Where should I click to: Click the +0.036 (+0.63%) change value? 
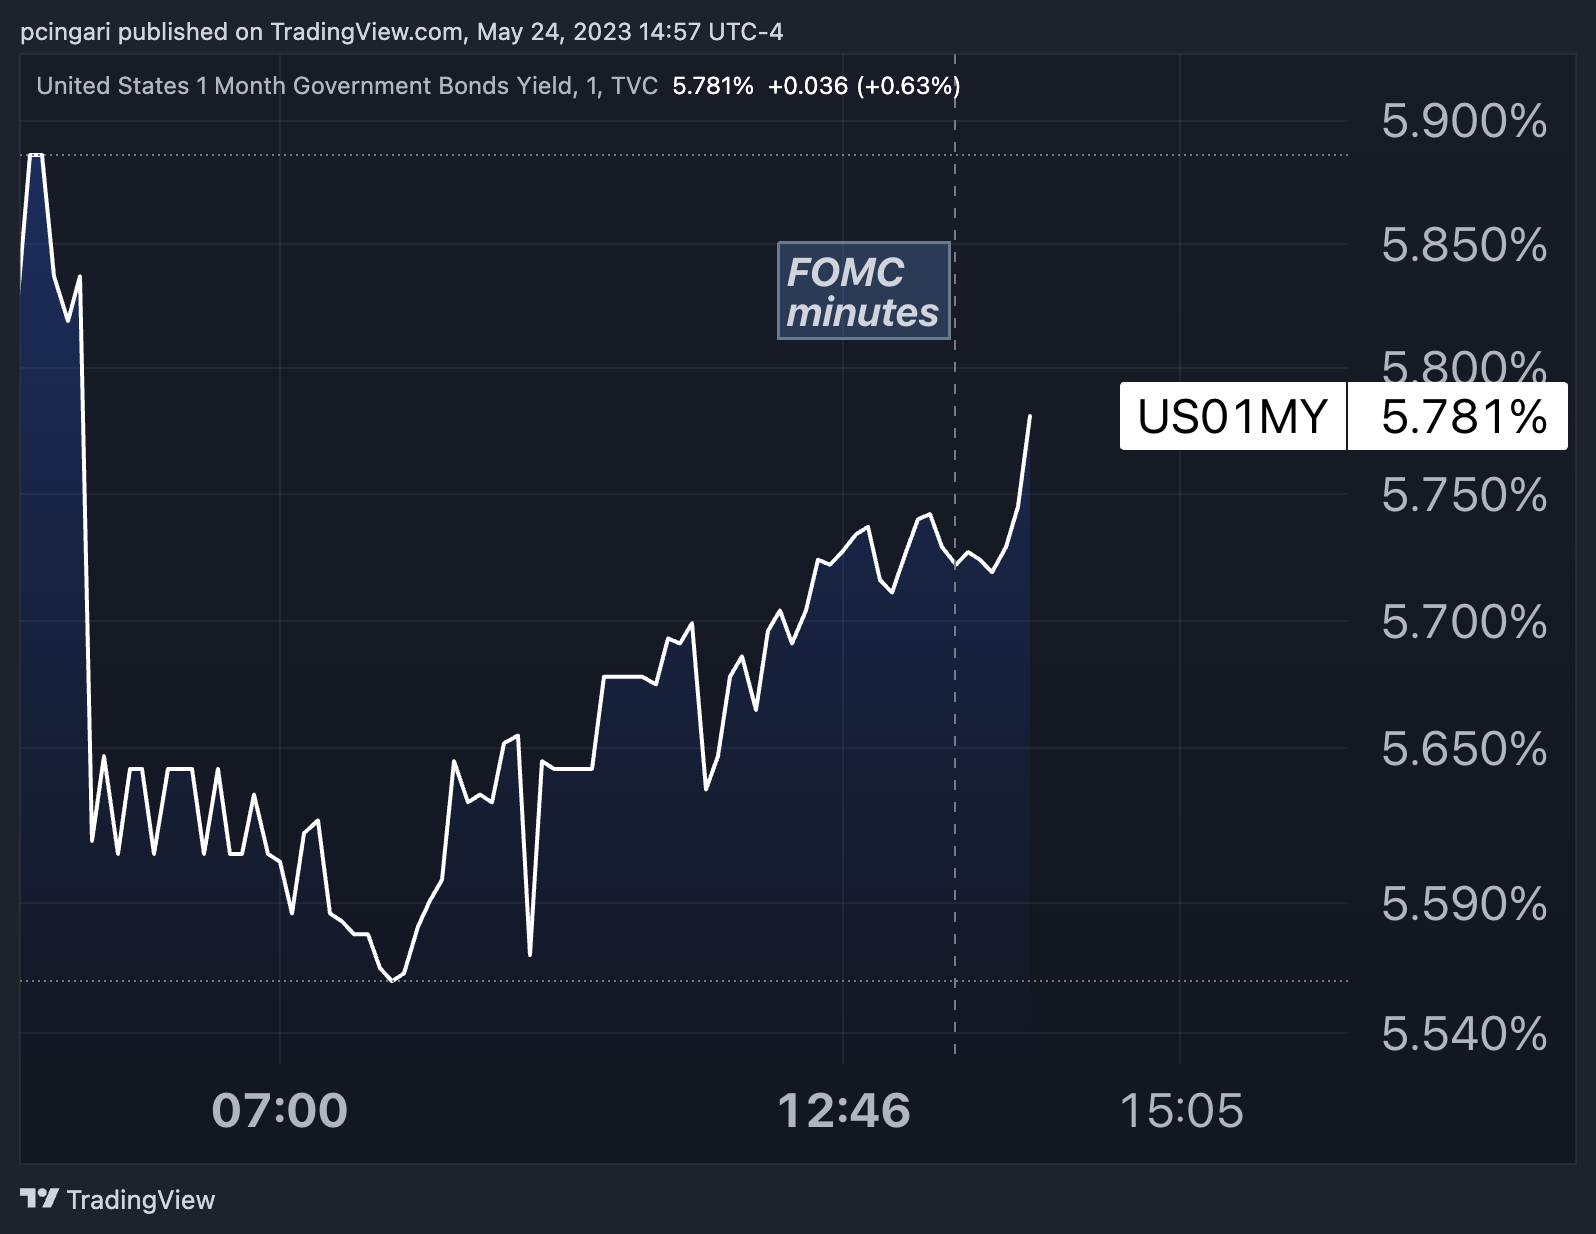click(864, 86)
